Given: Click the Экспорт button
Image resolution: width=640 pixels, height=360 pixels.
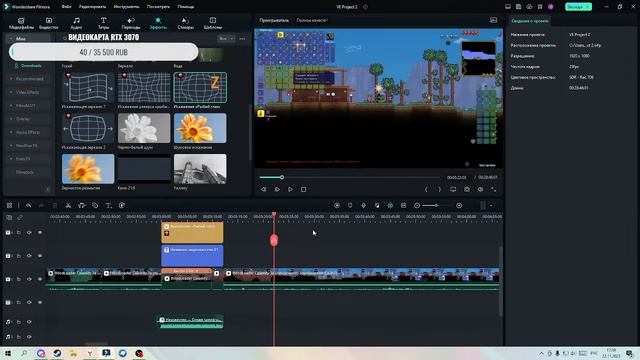Looking at the screenshot, I should coord(578,7).
